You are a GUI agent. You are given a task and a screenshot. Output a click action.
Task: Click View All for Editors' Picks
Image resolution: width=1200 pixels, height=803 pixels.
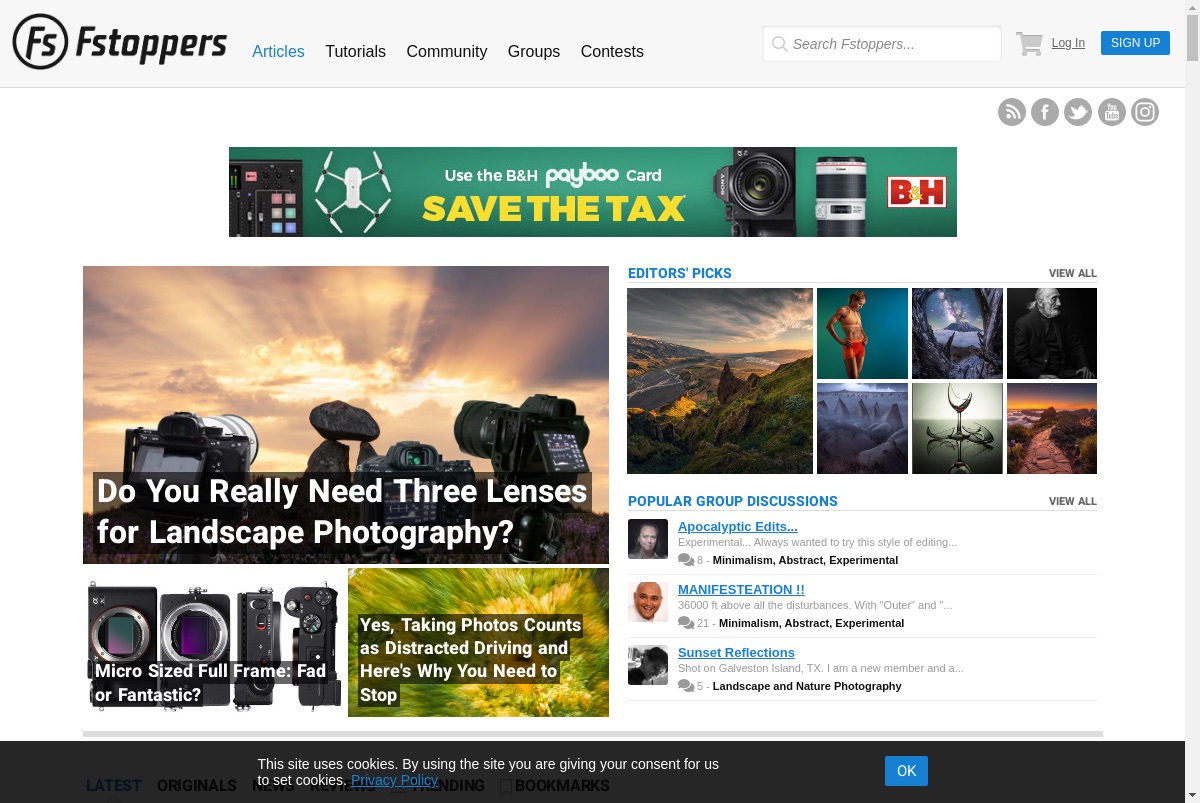pos(1073,273)
